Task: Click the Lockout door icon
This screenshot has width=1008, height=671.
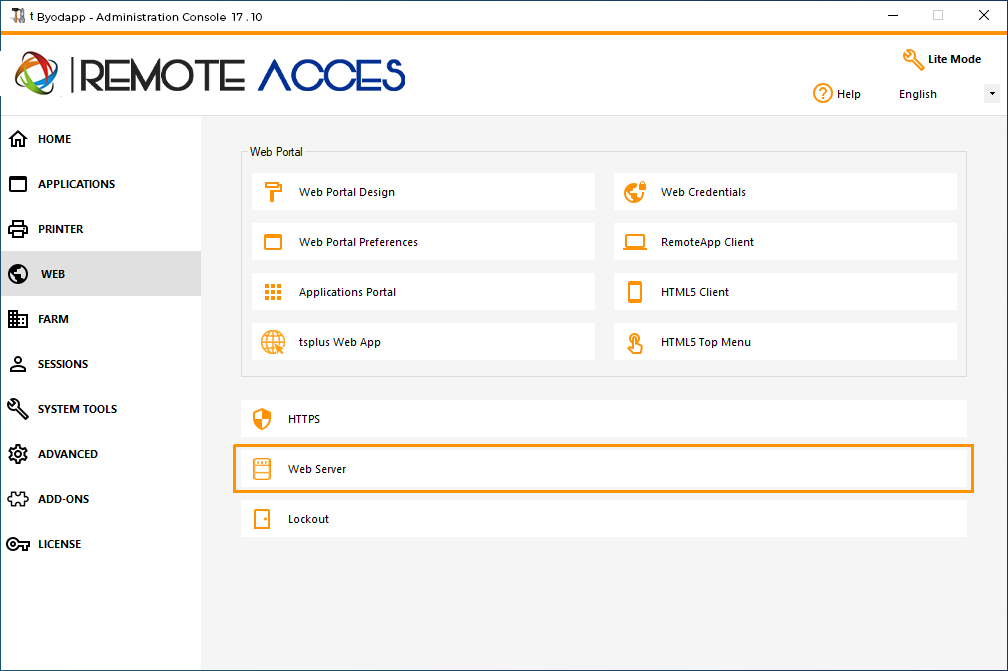Action: coord(262,519)
